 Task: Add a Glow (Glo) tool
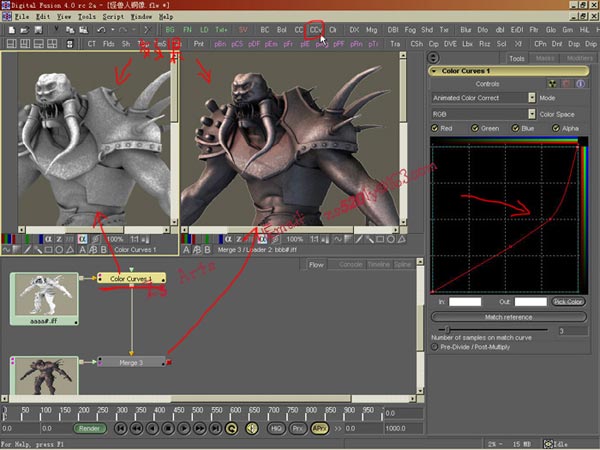point(551,30)
